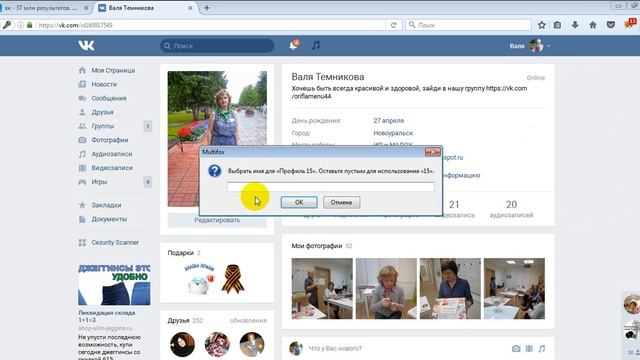Click the browser address bar URL
Screen dimensions: 640x360
click(76, 25)
